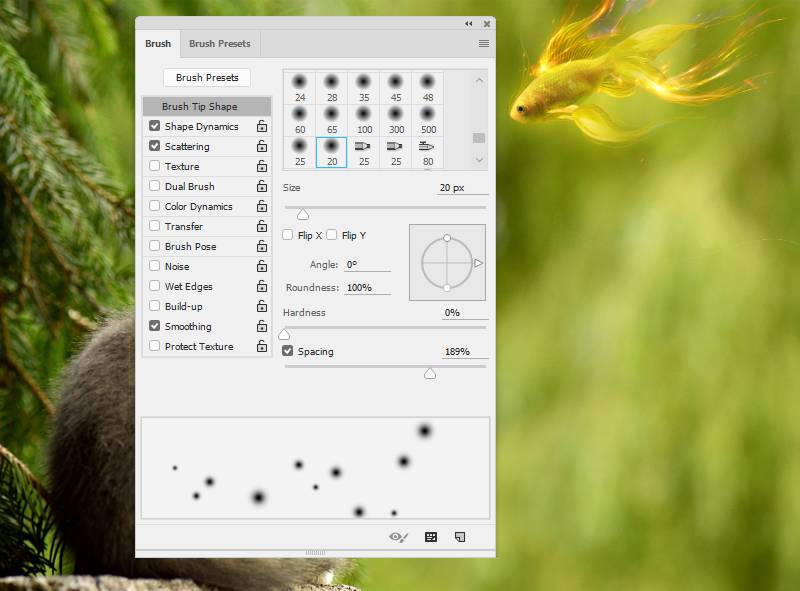Toggle lock for Smoothing
The height and width of the screenshot is (591, 800).
(x=262, y=326)
